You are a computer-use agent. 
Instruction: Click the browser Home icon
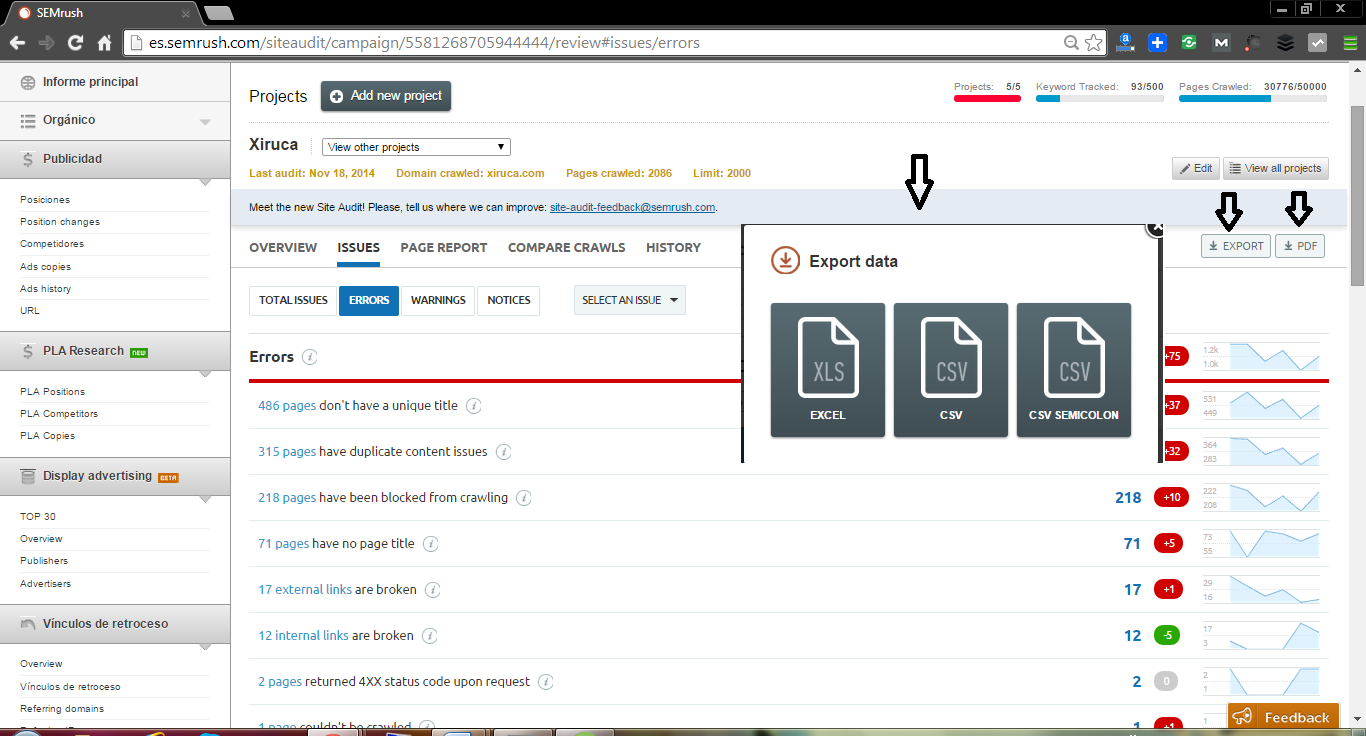click(x=105, y=42)
